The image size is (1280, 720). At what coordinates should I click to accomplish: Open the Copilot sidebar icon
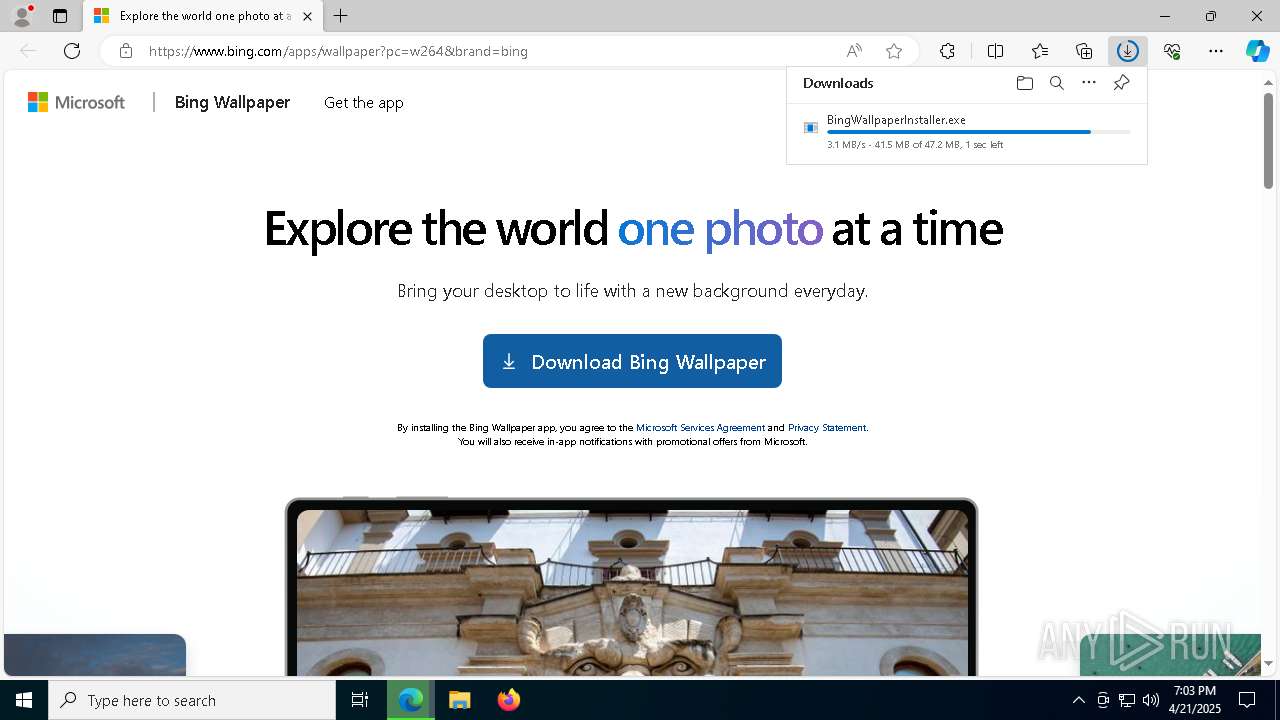click(x=1257, y=51)
